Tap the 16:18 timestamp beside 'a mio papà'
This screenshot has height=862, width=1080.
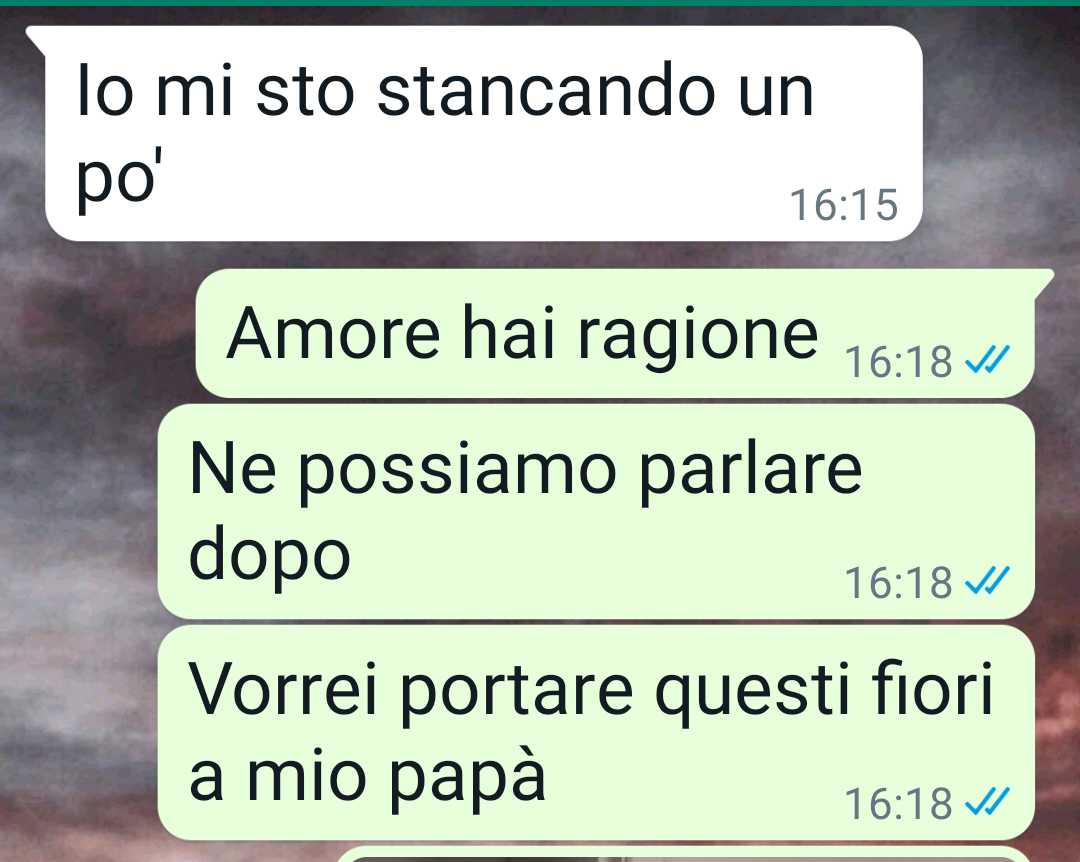pos(898,803)
